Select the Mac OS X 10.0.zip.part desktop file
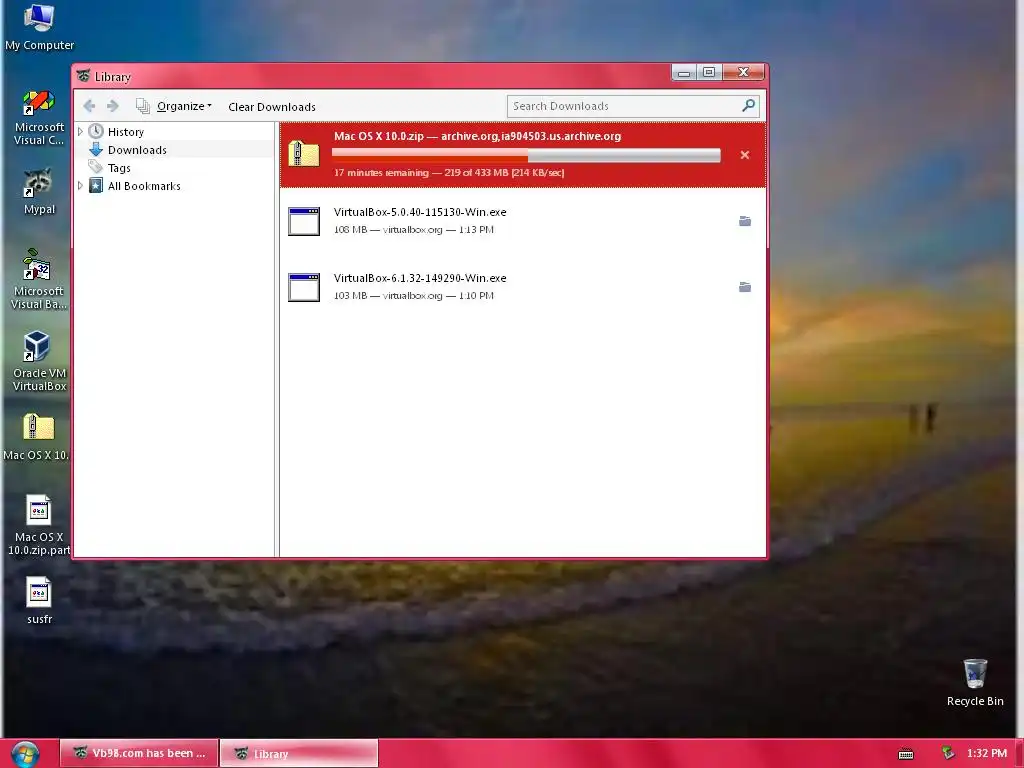Screen dimensions: 1024x768 tap(39, 525)
